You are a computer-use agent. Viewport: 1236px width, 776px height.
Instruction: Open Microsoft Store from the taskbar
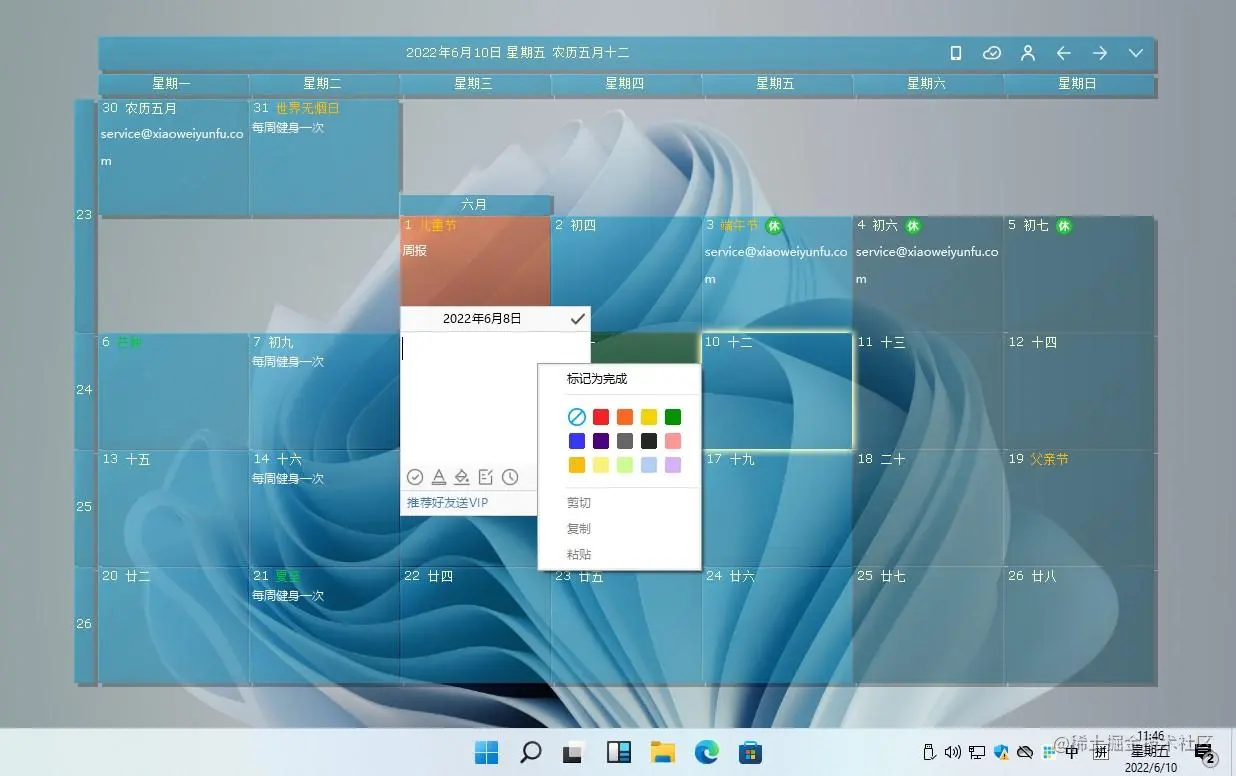(749, 752)
